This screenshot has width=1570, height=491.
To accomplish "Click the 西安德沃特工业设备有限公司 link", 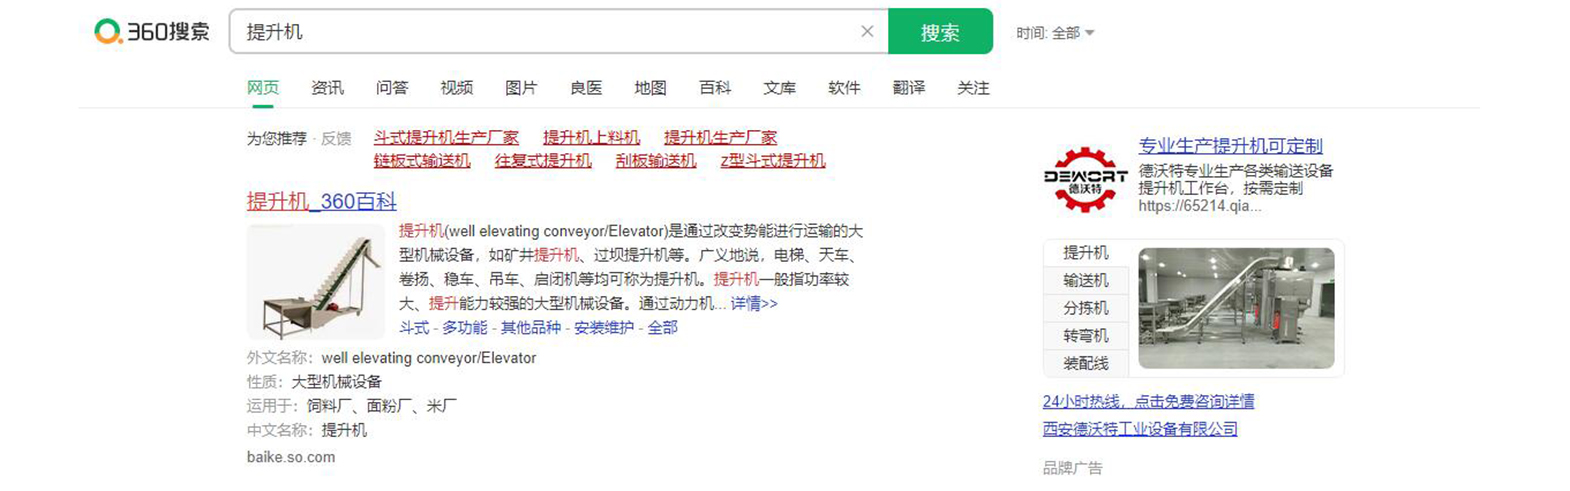I will coord(1140,429).
